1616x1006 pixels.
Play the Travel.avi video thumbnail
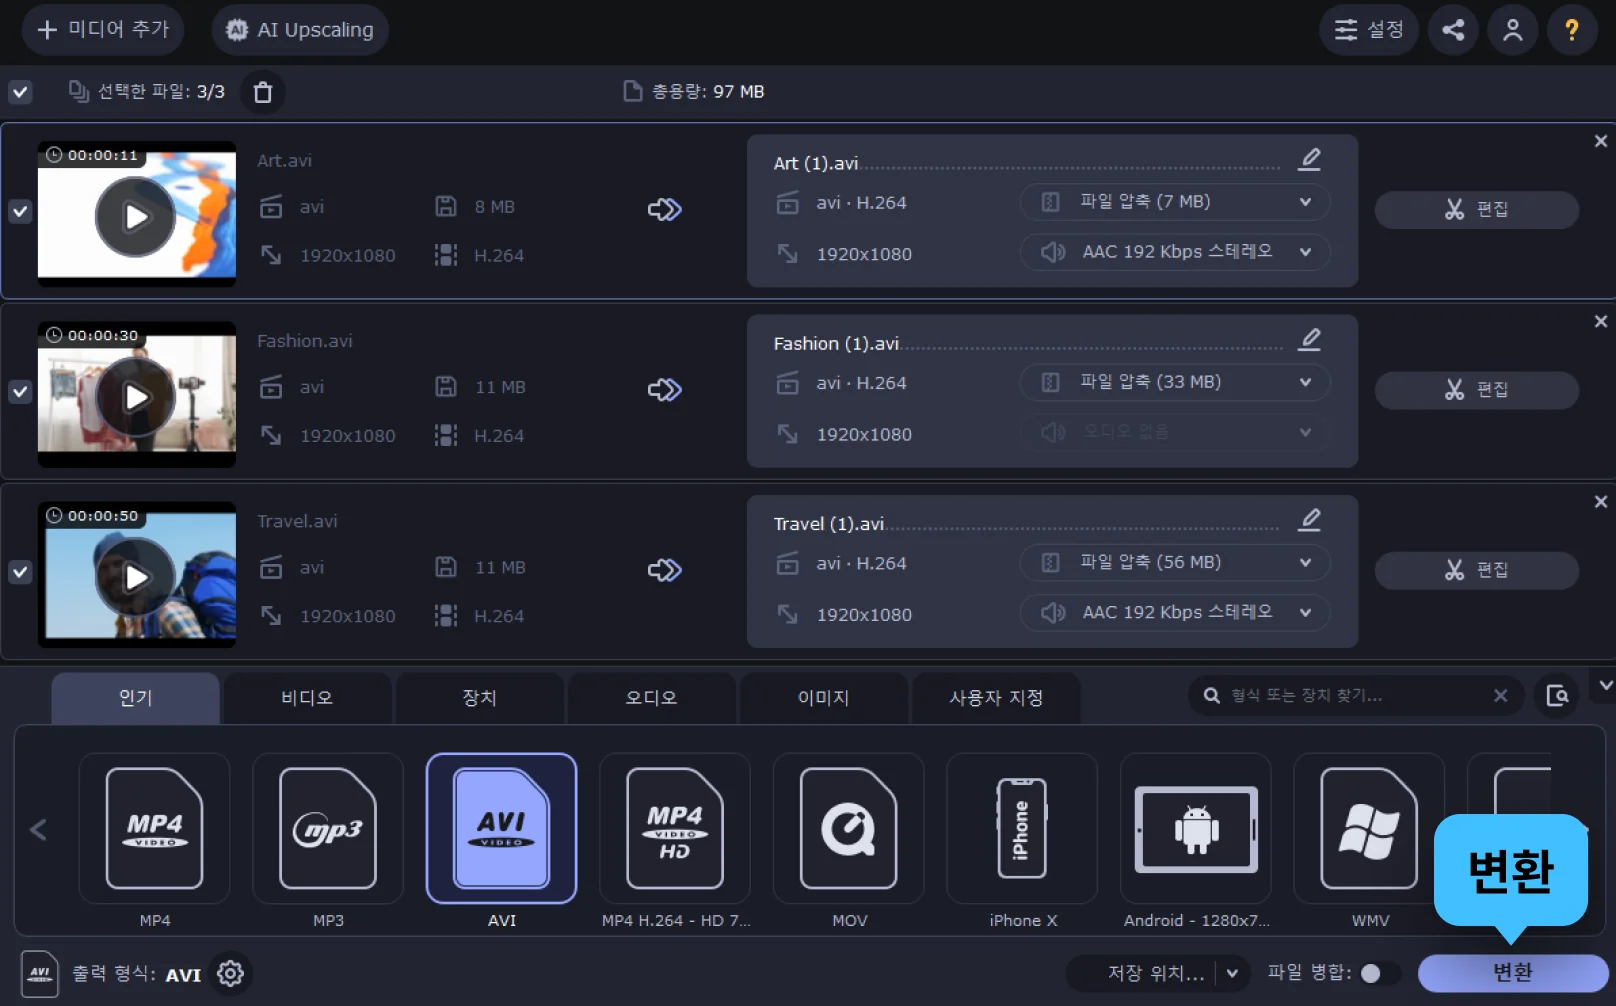point(136,577)
